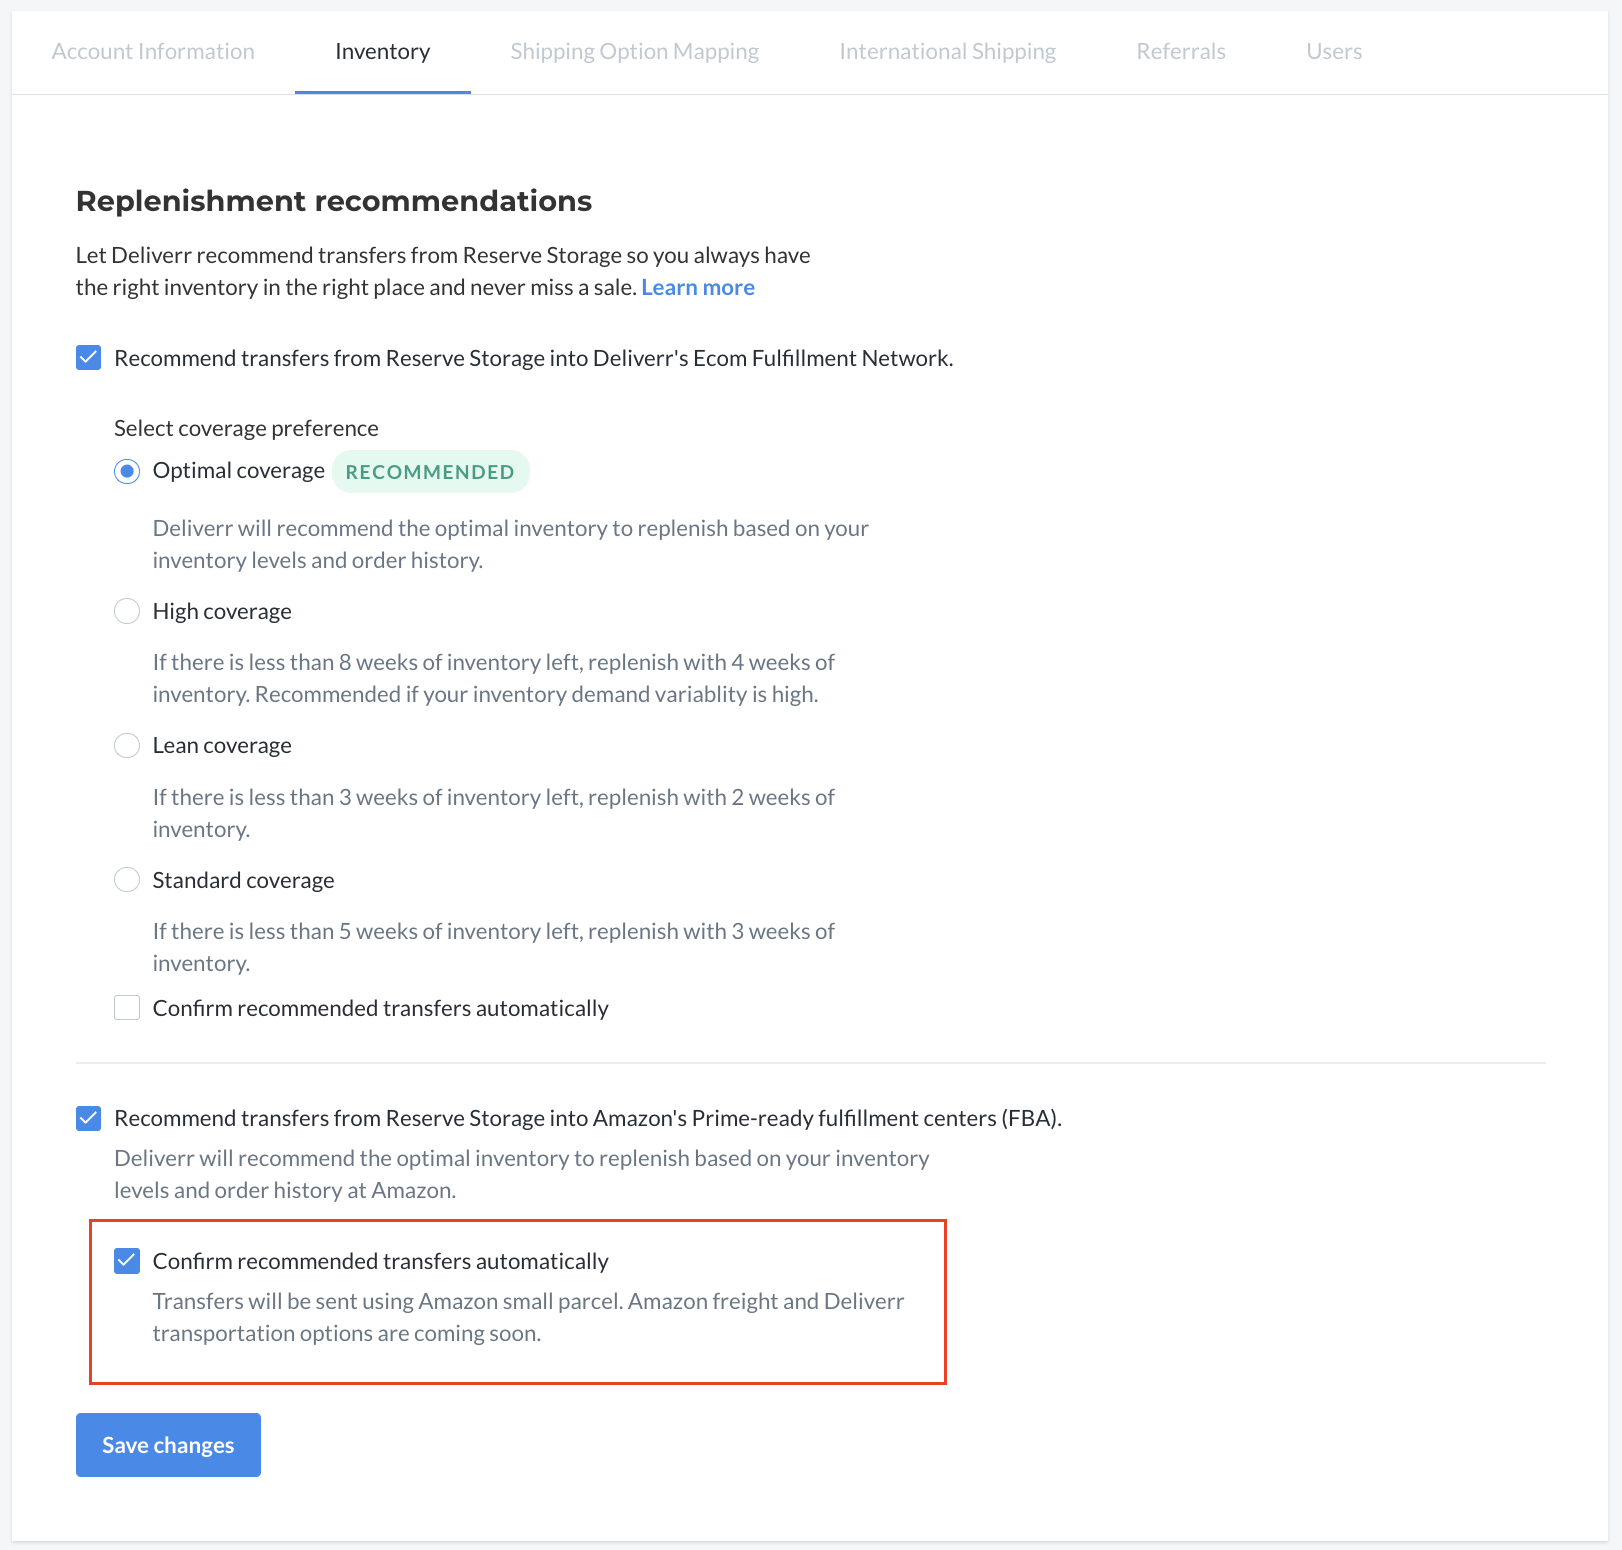
Task: Uncheck Ecom Fulfillment Network transfers checkbox
Action: point(89,358)
